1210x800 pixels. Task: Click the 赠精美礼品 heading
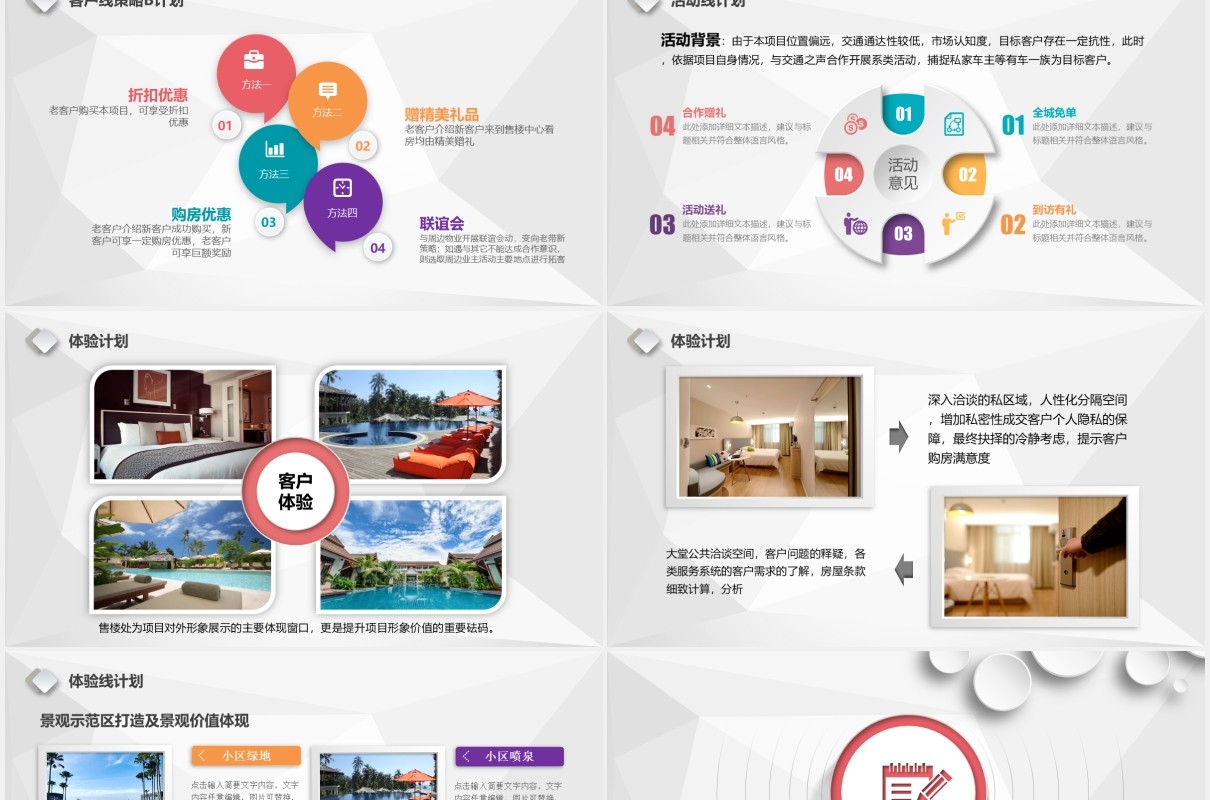pyautogui.click(x=442, y=115)
